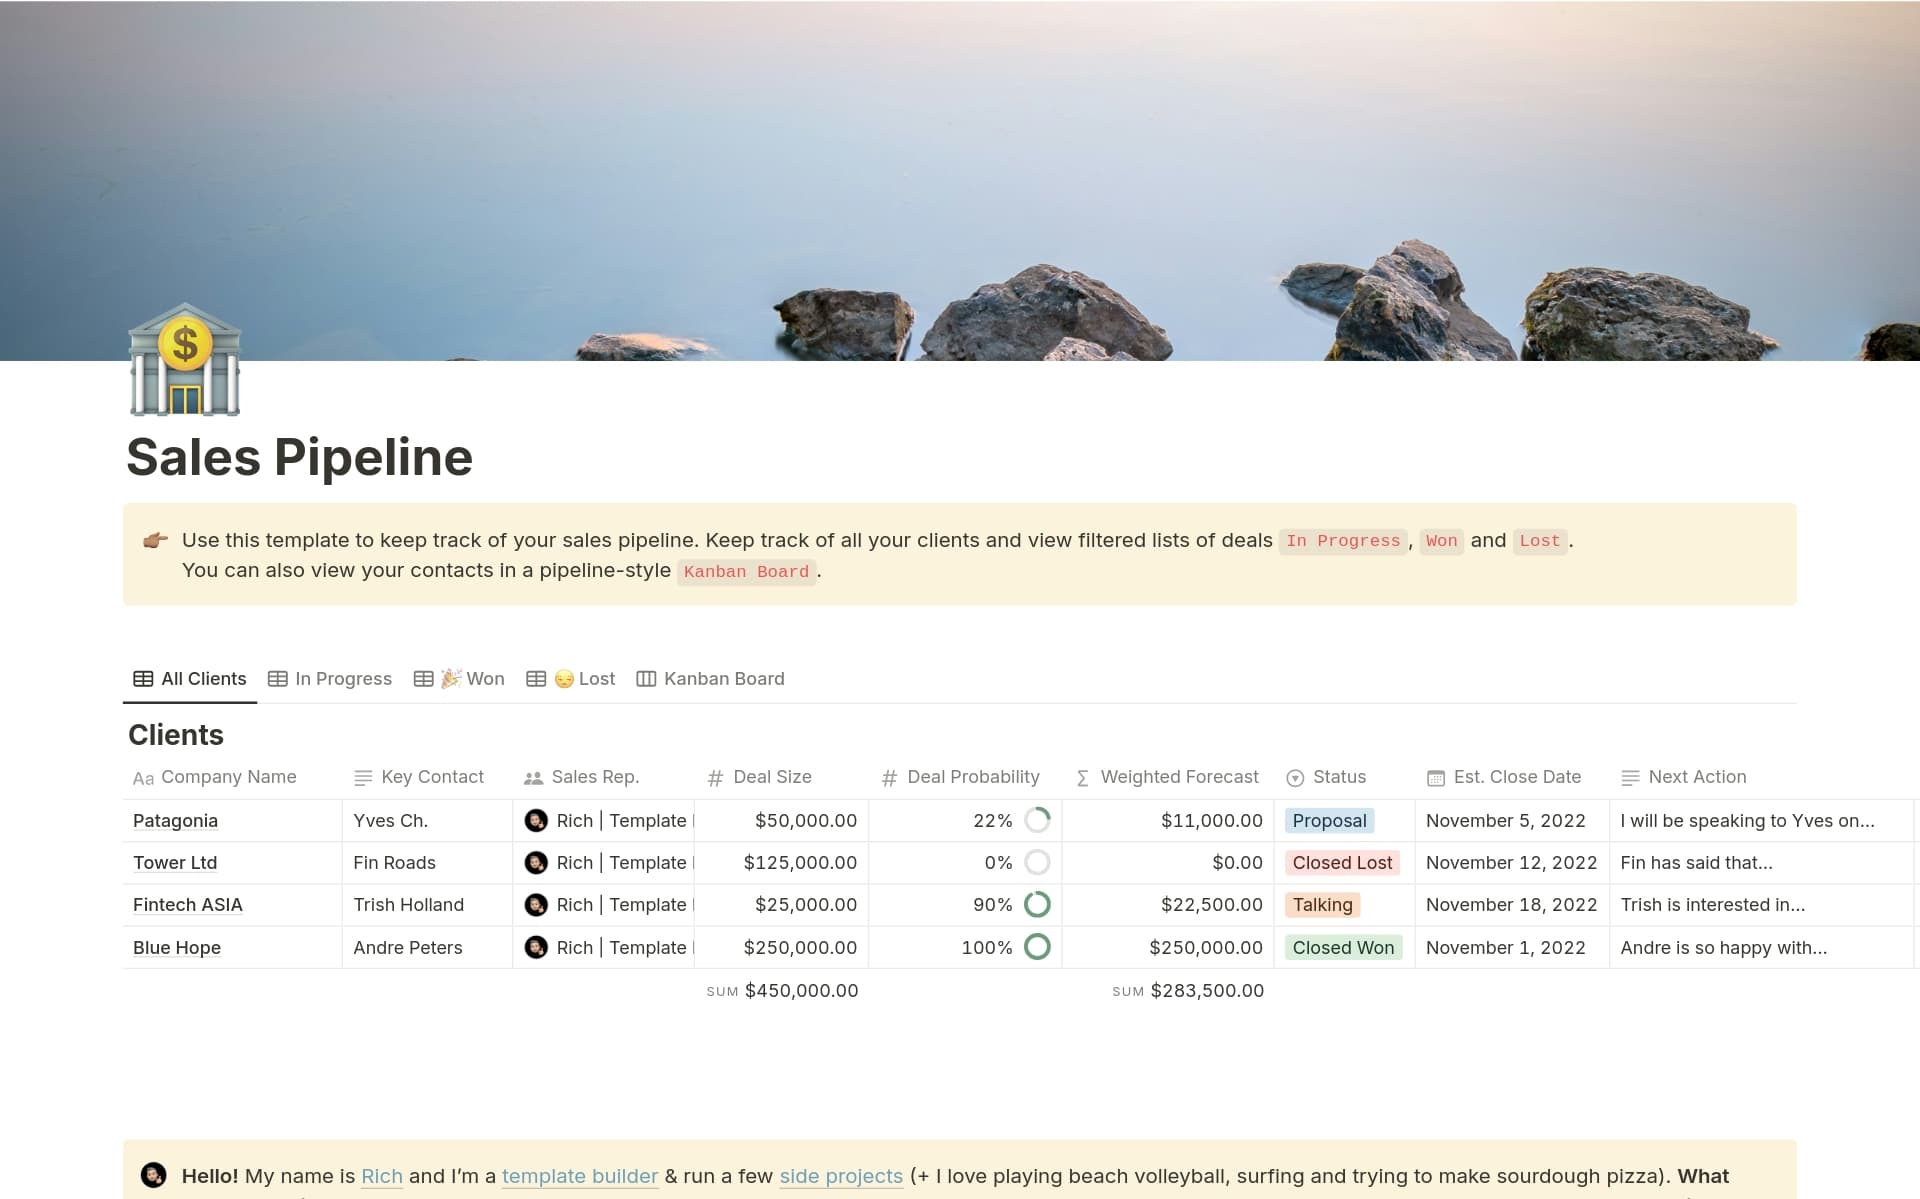Open the Won view tab
This screenshot has width=1920, height=1199.
[460, 679]
